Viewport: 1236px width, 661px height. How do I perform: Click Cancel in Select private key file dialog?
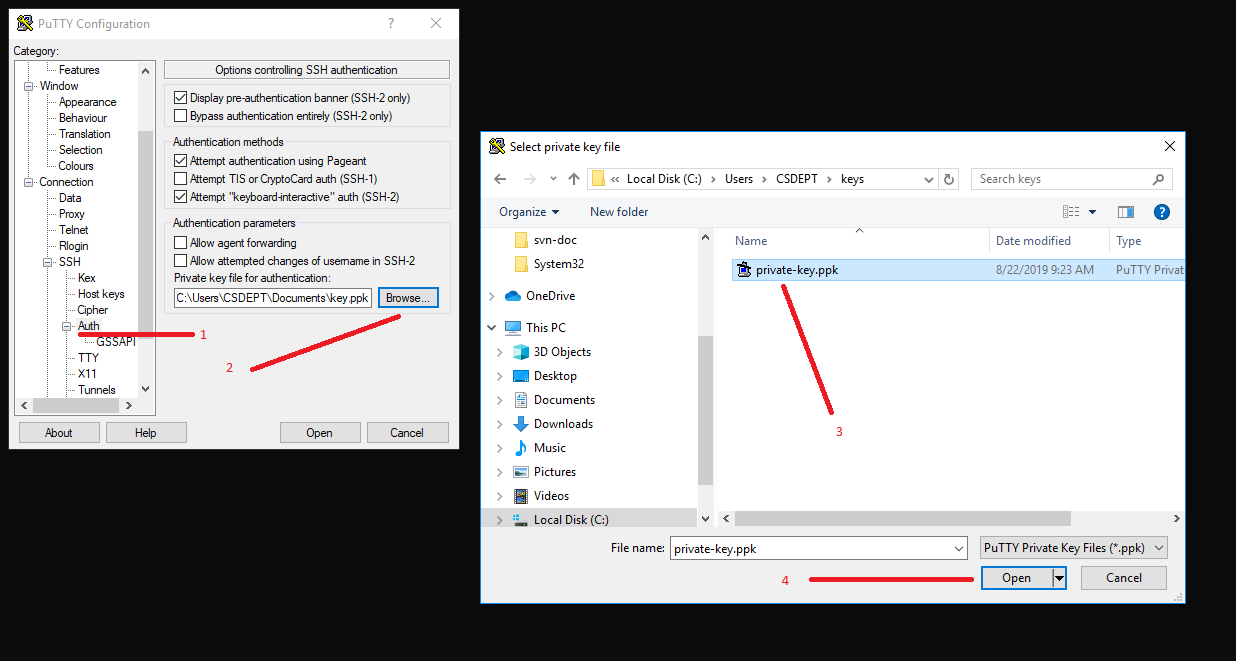pyautogui.click(x=1124, y=578)
